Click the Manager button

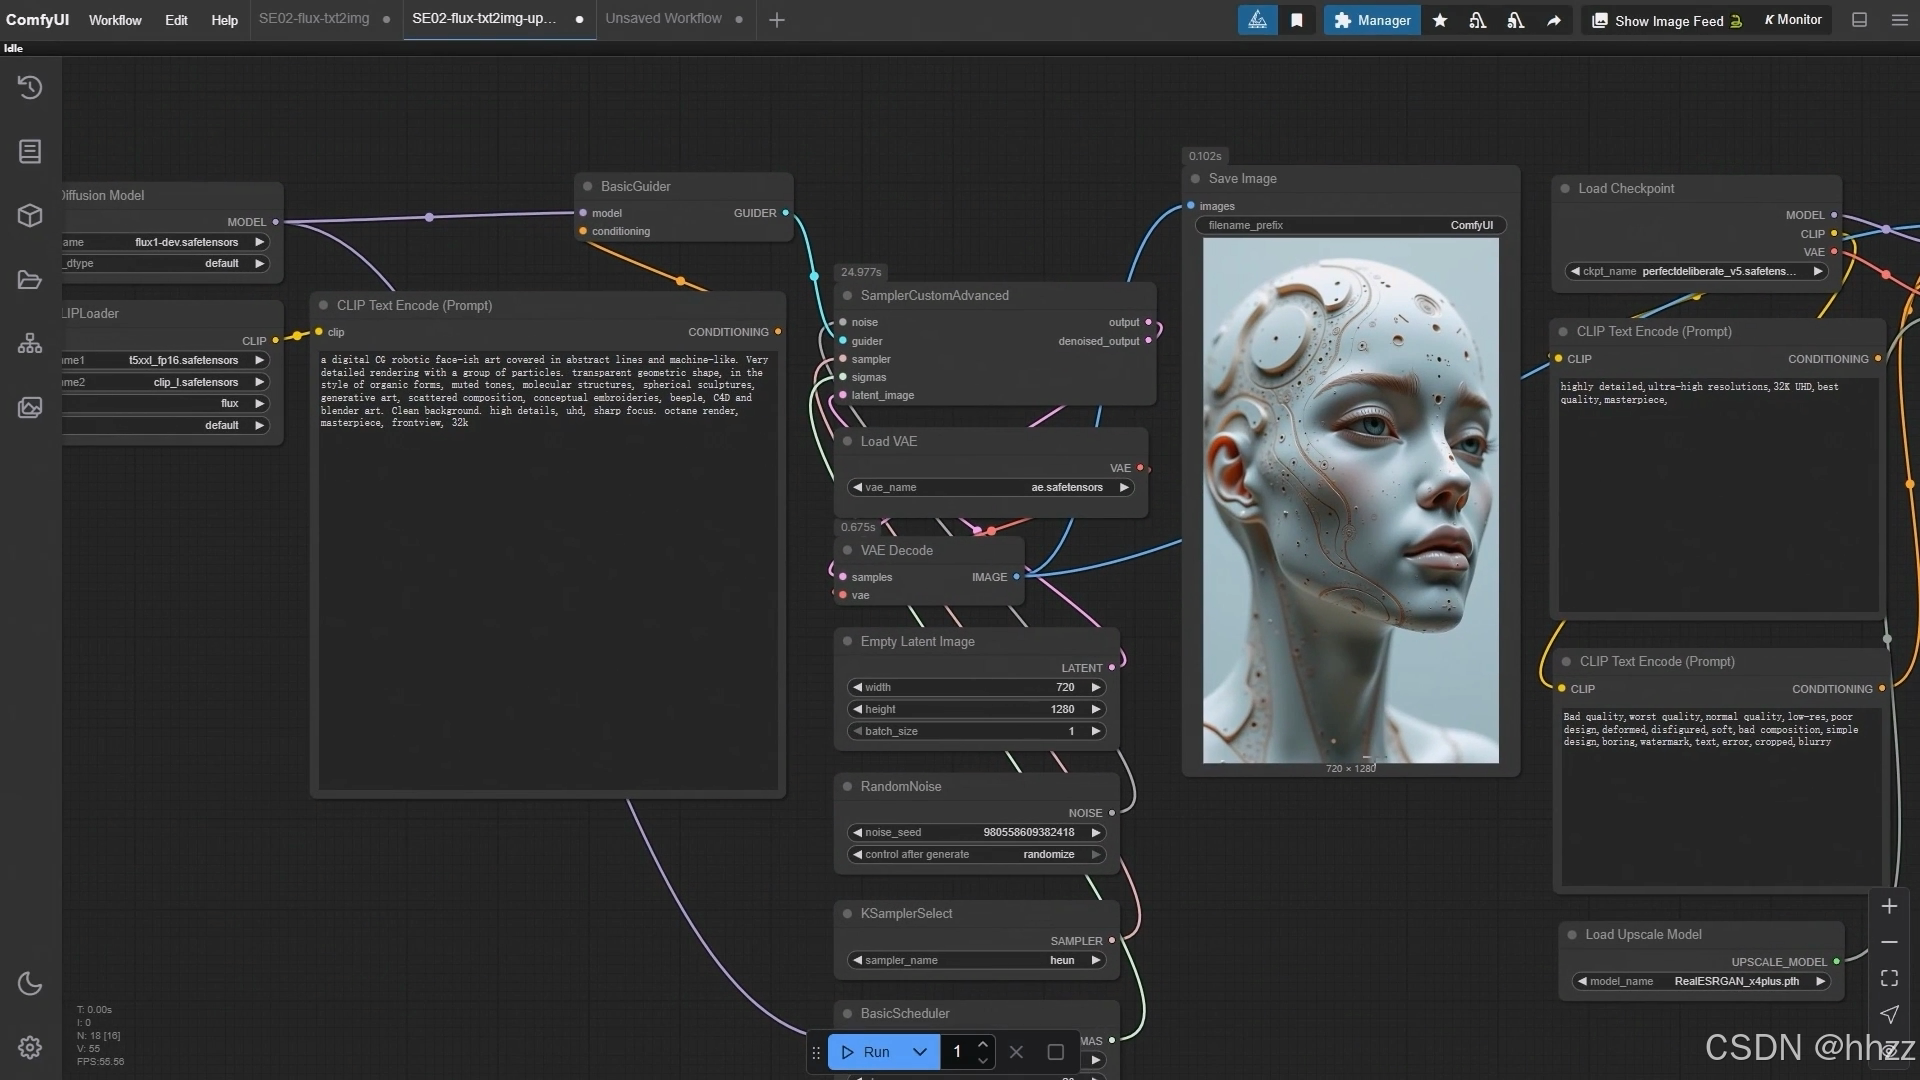(x=1372, y=20)
